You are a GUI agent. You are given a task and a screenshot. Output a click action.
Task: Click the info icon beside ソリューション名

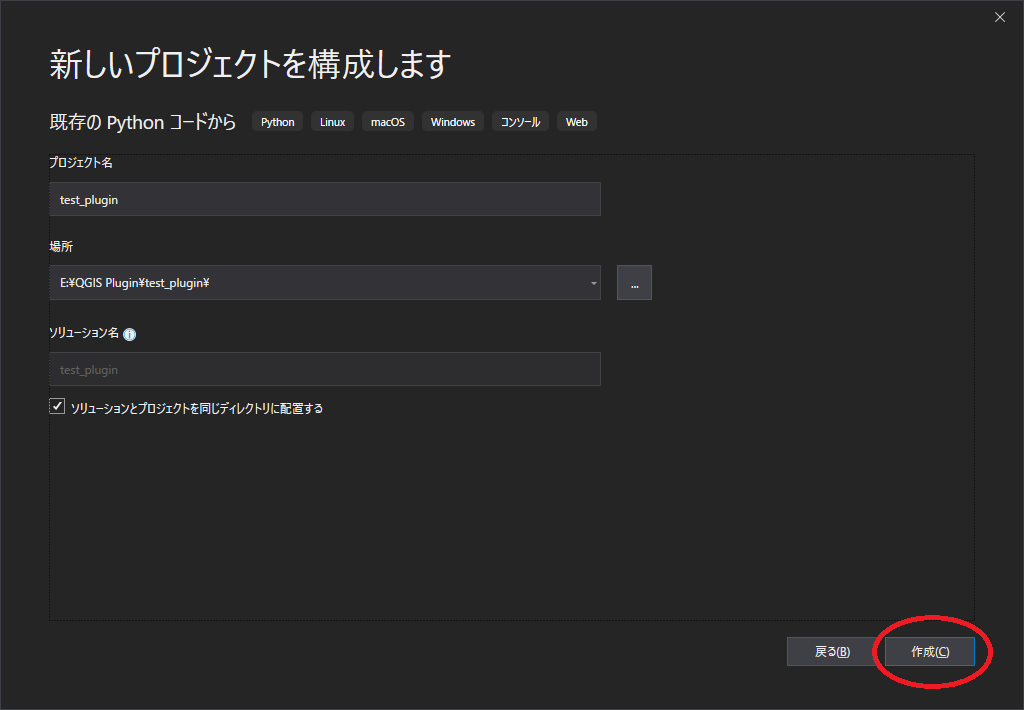point(129,335)
